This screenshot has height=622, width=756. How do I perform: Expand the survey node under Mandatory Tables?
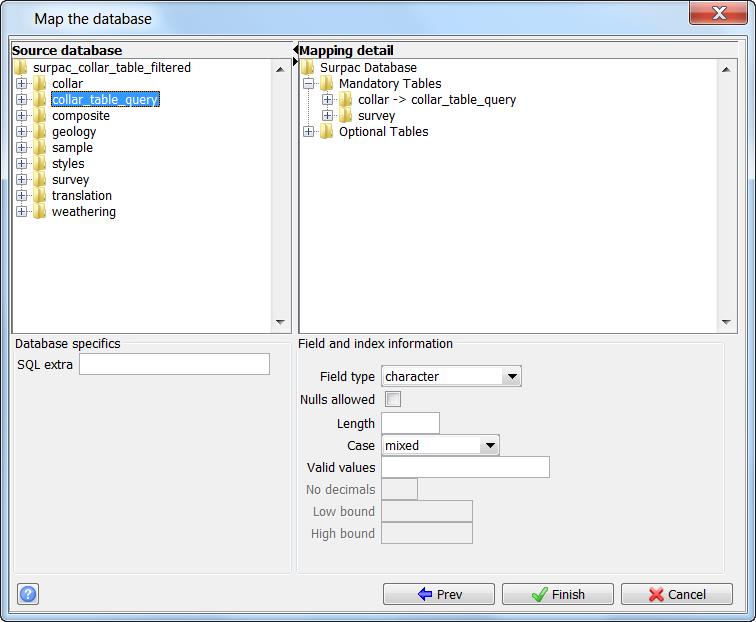click(327, 116)
